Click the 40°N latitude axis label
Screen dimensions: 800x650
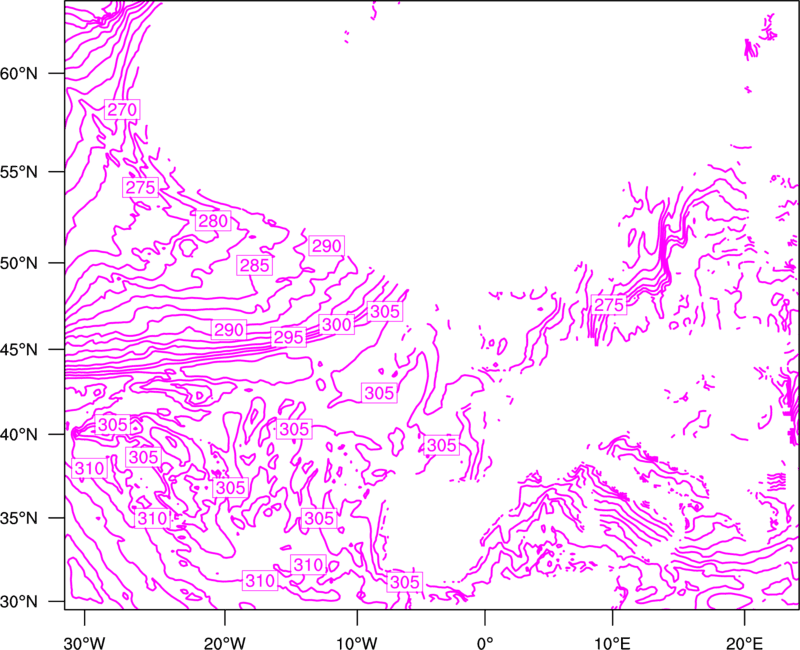click(19, 434)
